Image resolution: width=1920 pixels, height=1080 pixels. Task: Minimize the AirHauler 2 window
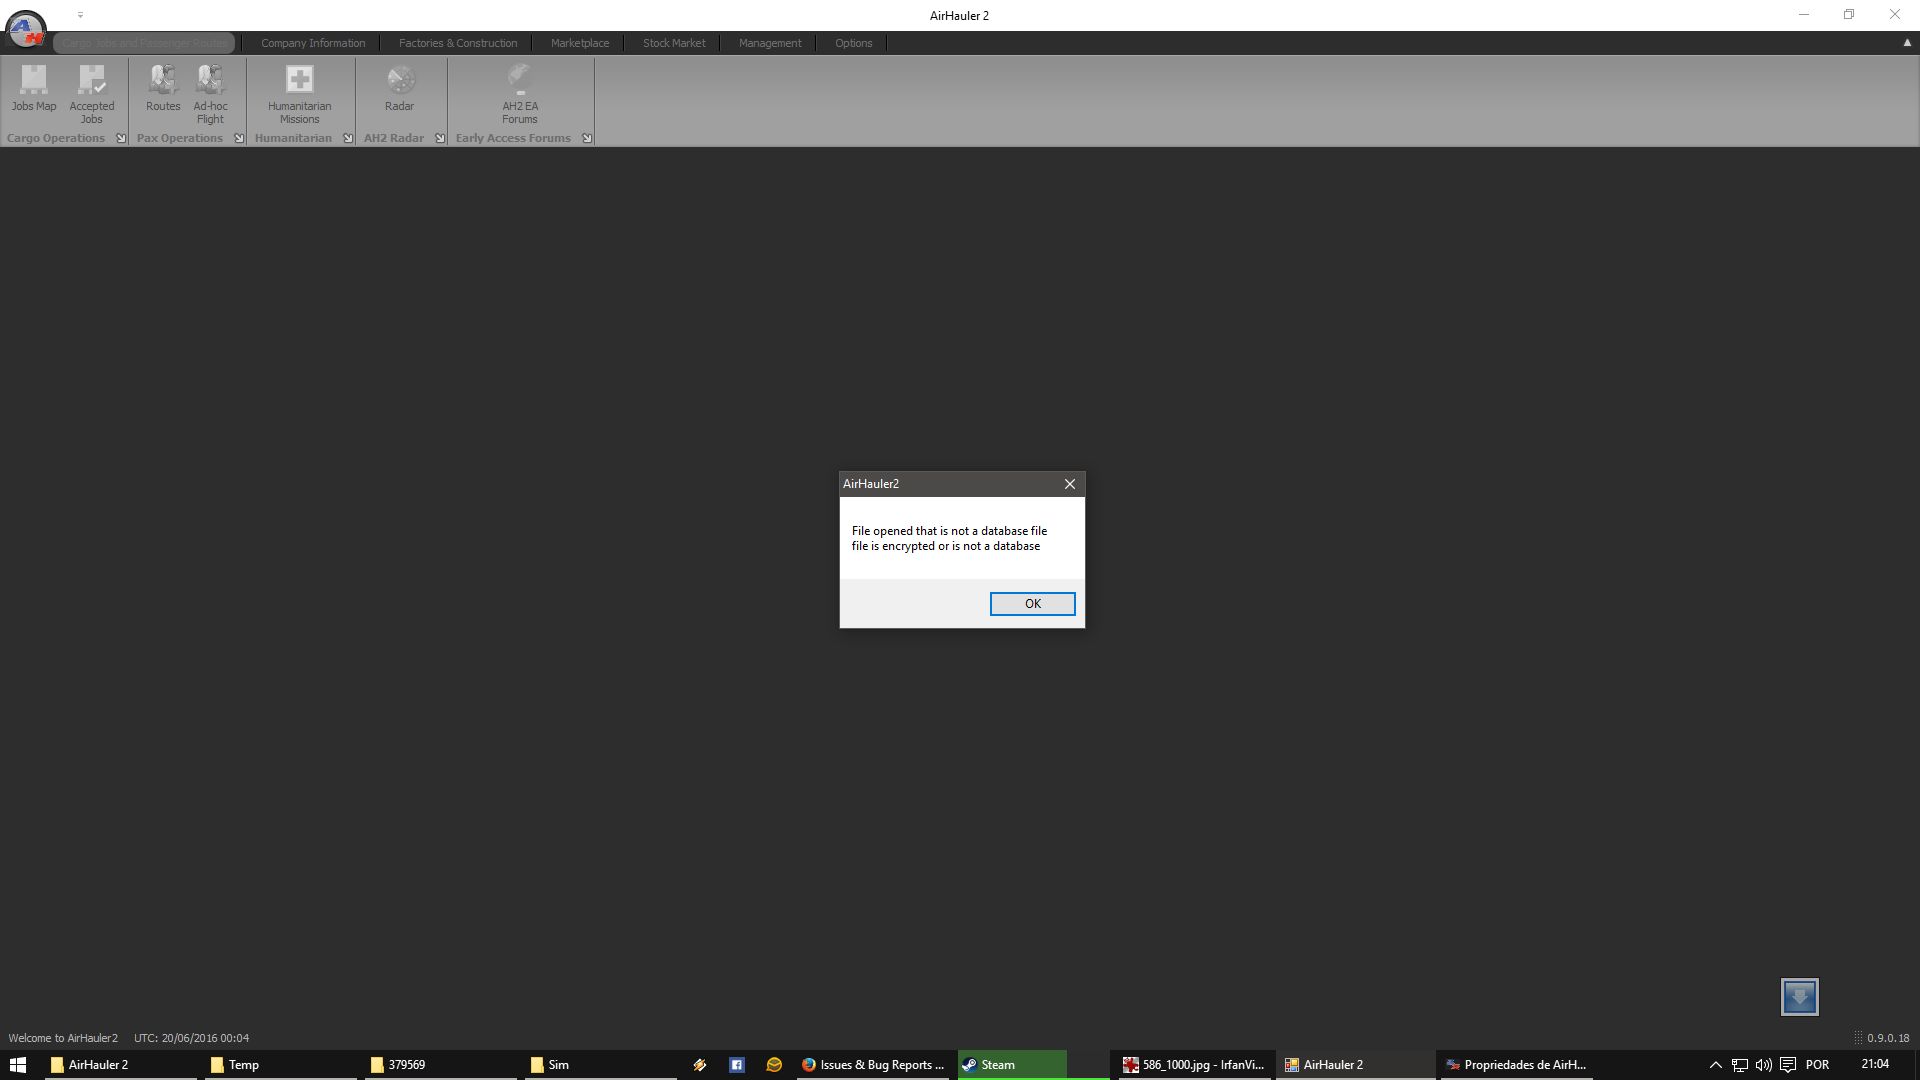click(1804, 15)
